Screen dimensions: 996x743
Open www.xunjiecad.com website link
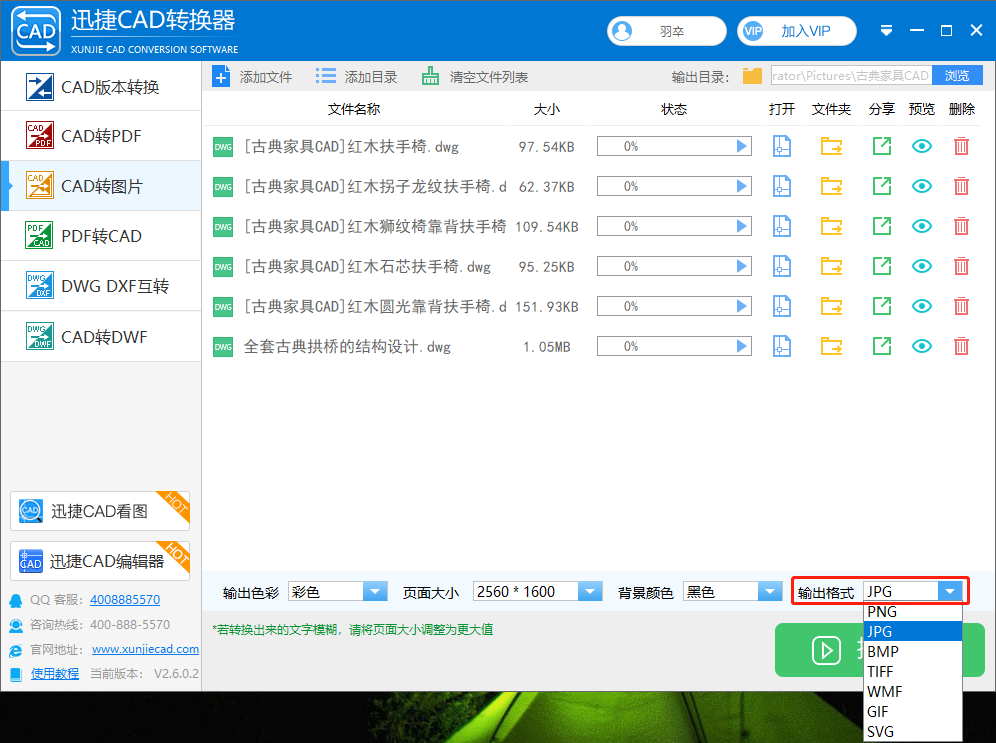coord(145,649)
